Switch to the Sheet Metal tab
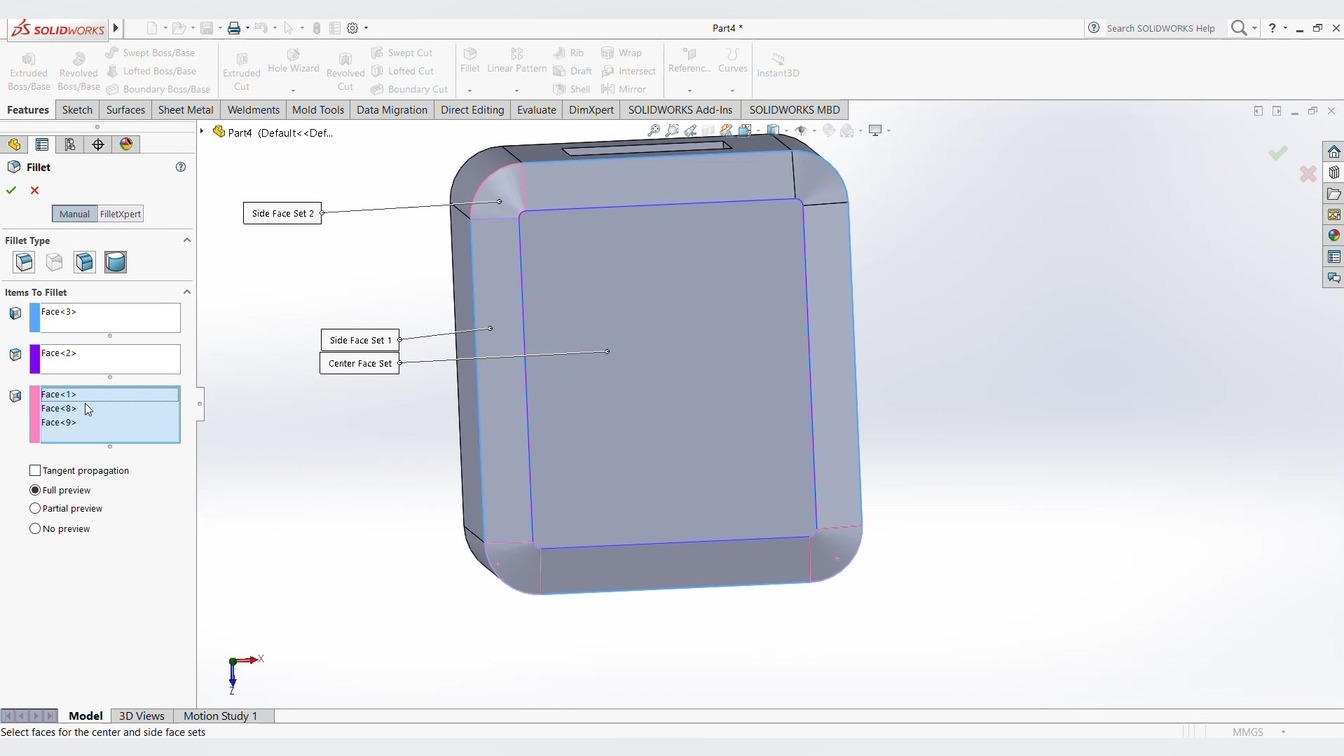The height and width of the screenshot is (756, 1344). (185, 110)
